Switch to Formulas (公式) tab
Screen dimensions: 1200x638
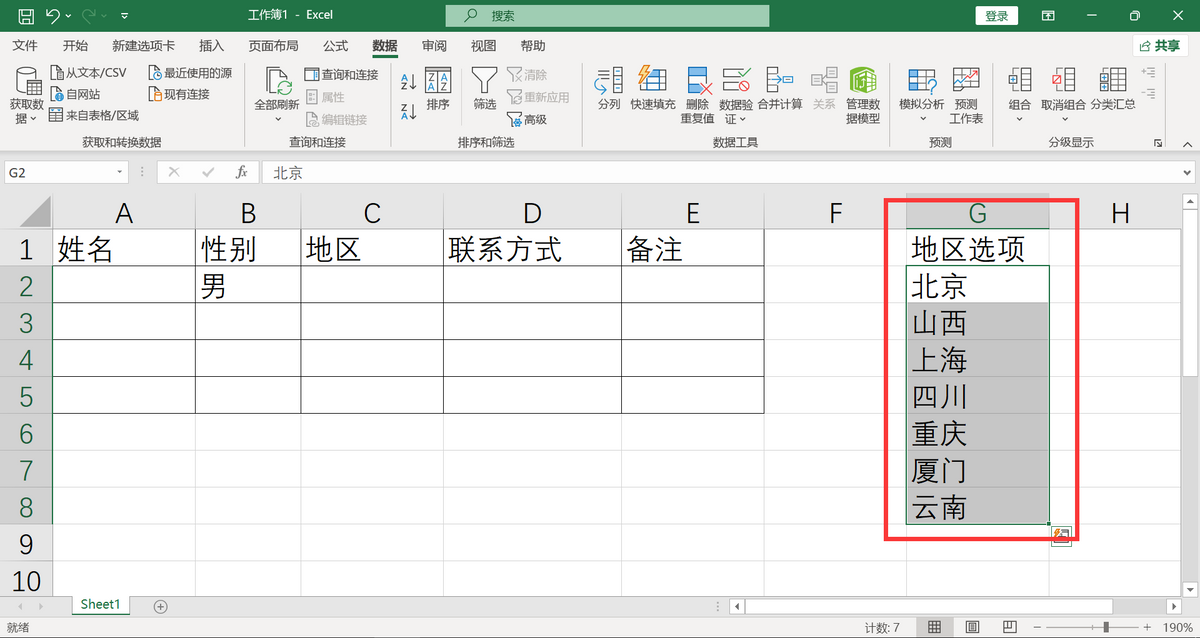click(336, 46)
